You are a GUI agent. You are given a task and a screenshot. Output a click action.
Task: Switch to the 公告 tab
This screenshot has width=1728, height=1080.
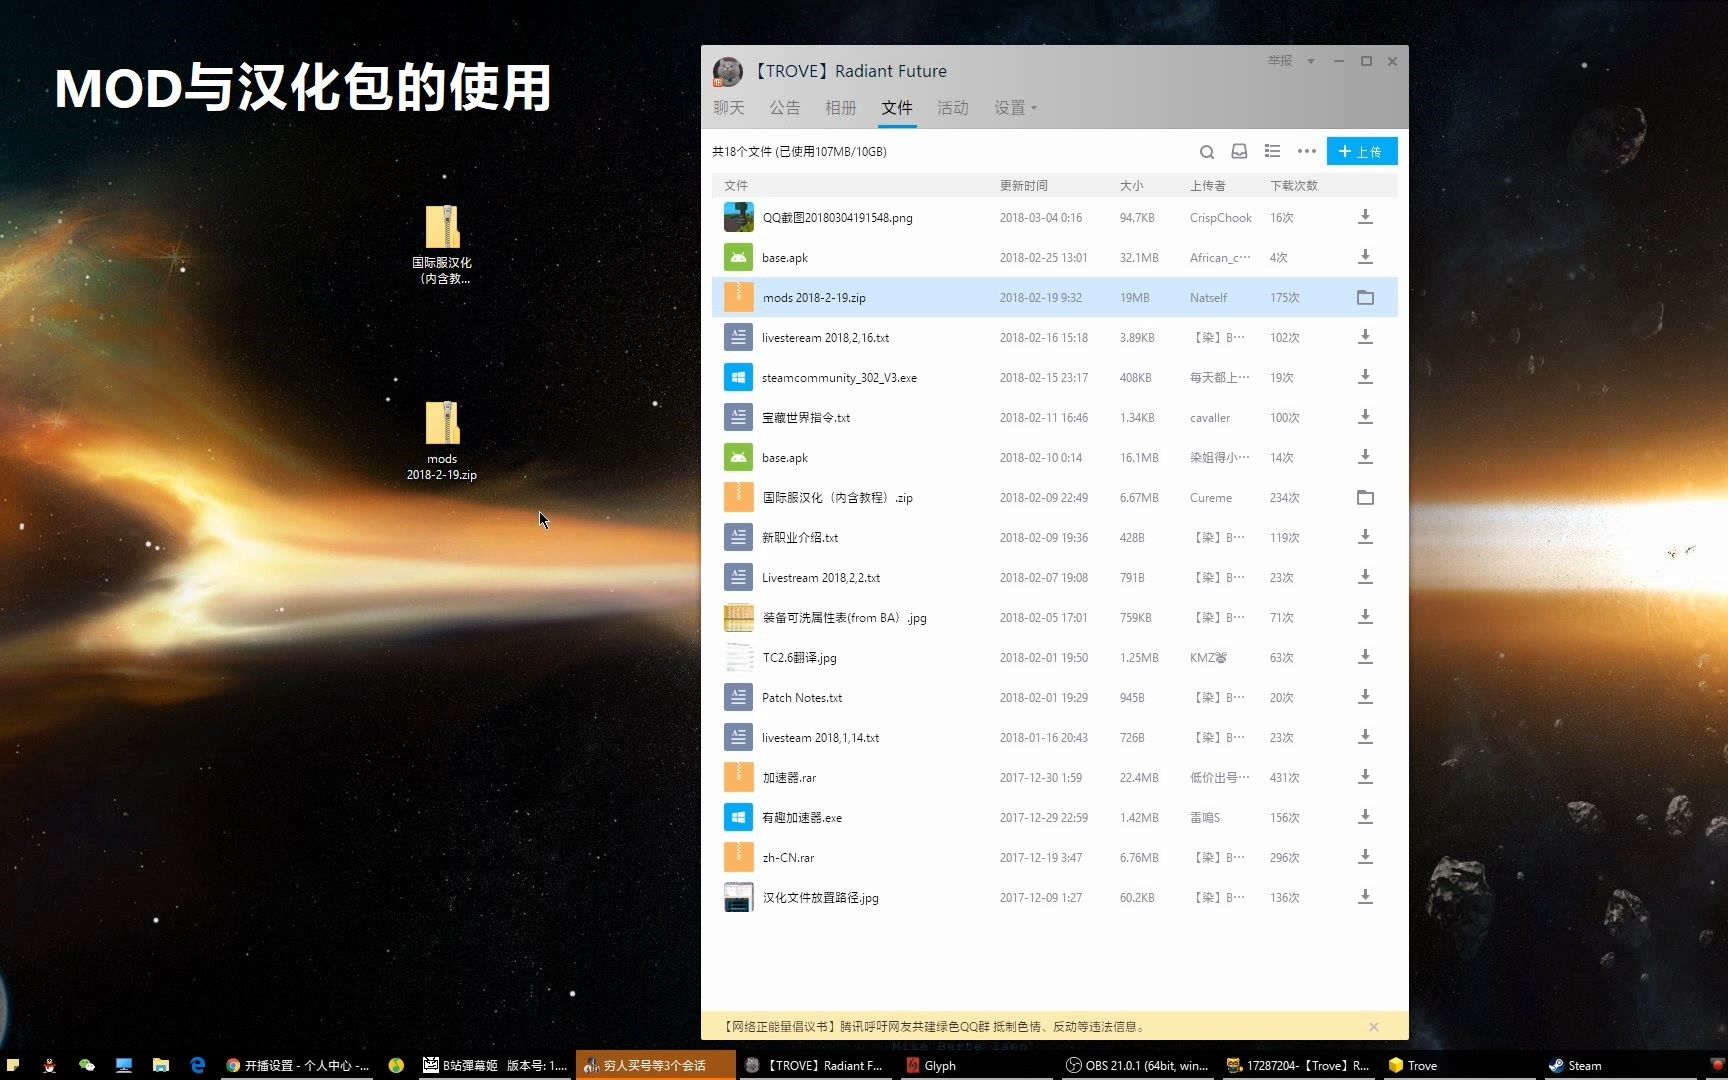click(x=785, y=108)
